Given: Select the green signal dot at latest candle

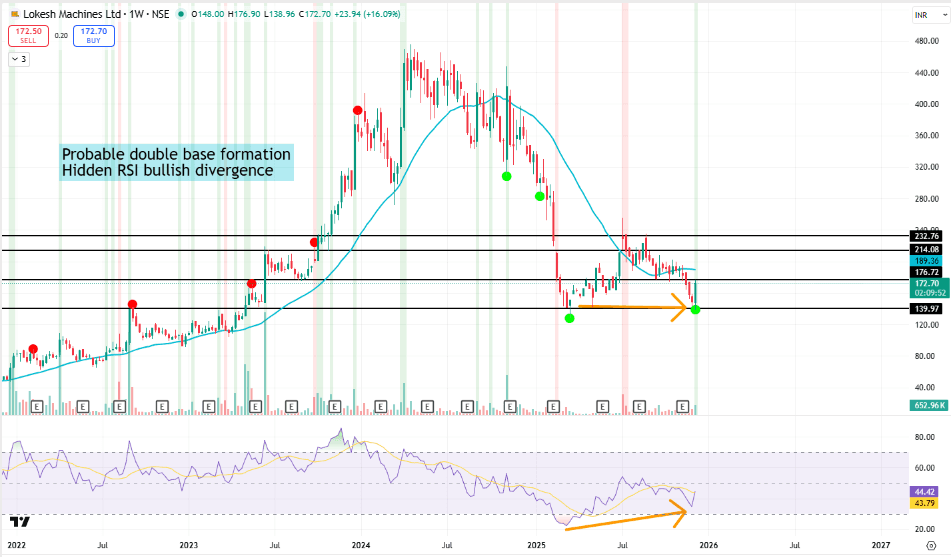Looking at the screenshot, I should tap(695, 309).
